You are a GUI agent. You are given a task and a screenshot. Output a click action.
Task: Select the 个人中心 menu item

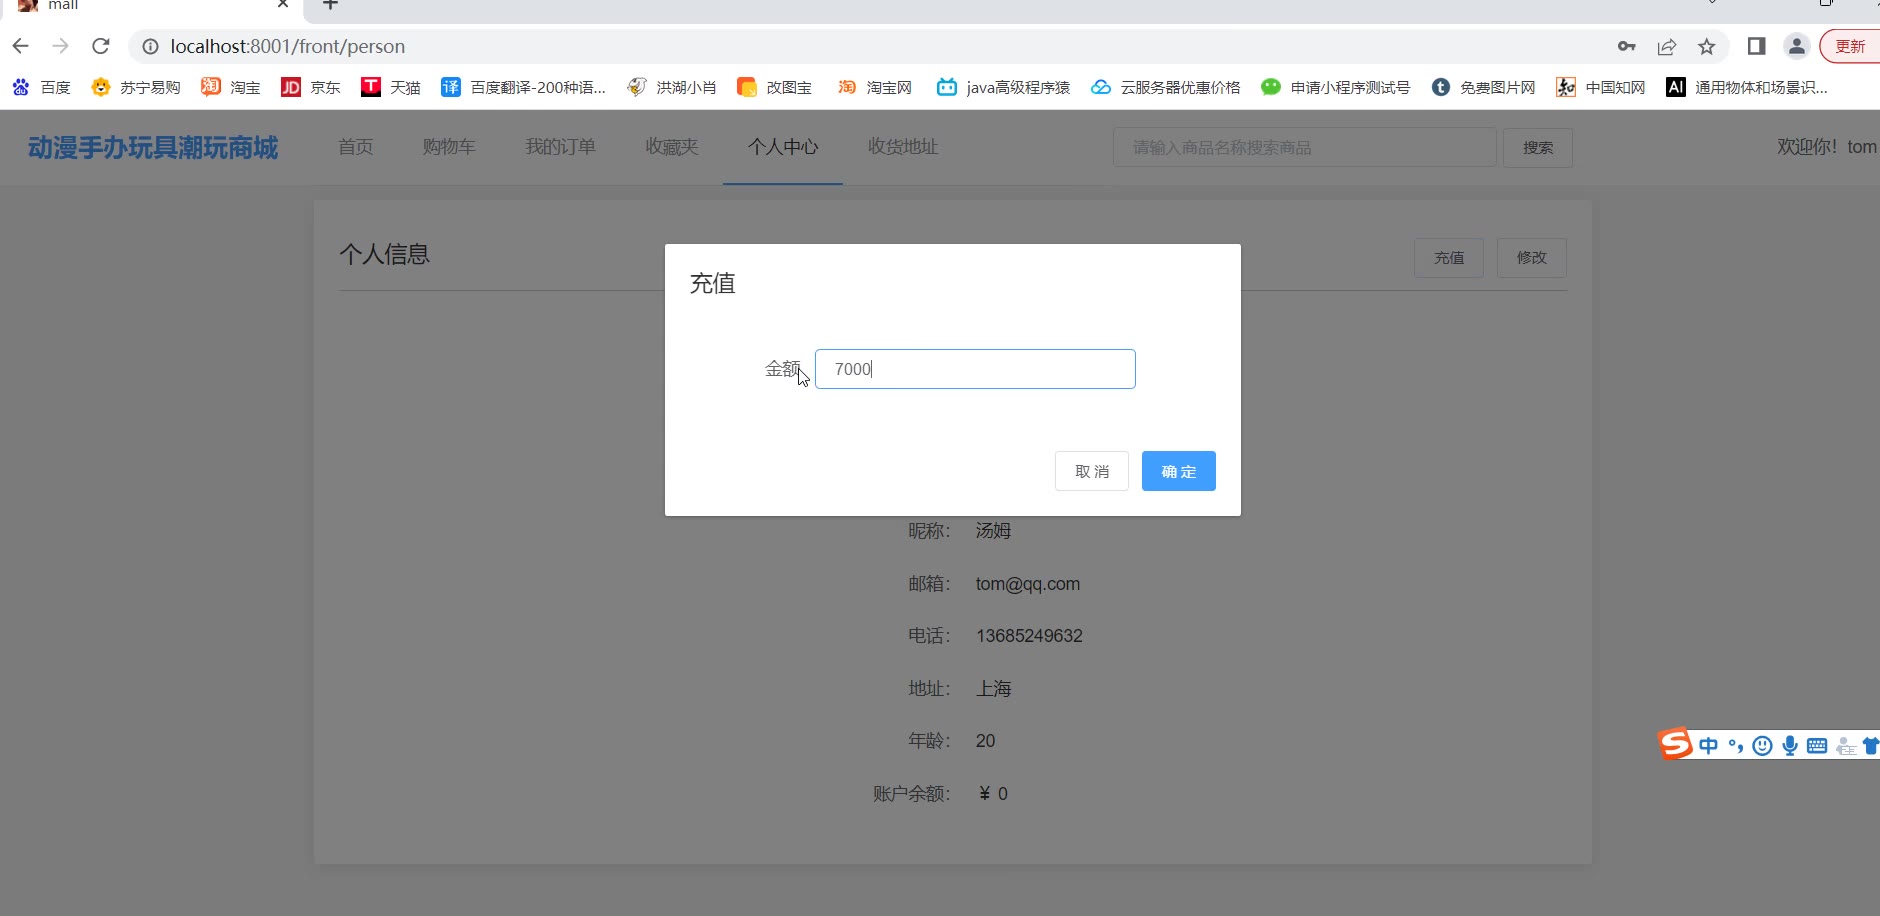point(783,147)
